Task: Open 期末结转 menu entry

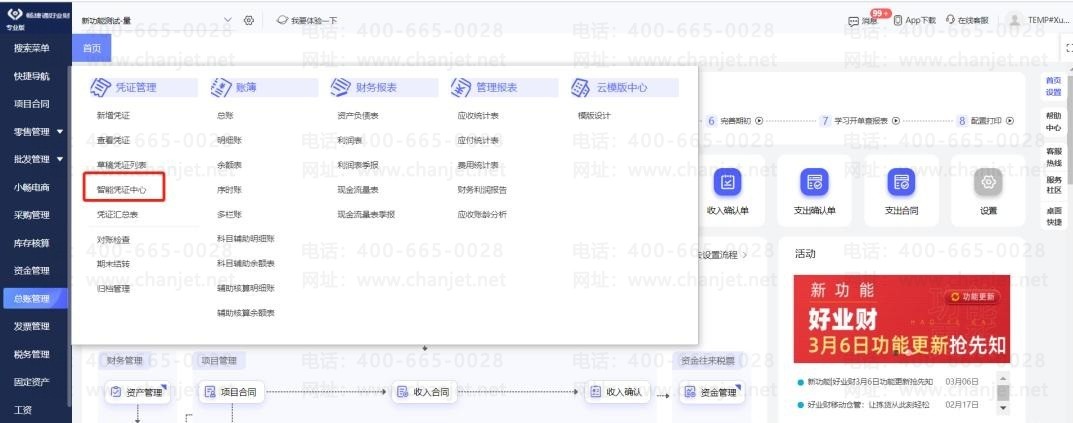Action: pyautogui.click(x=113, y=264)
